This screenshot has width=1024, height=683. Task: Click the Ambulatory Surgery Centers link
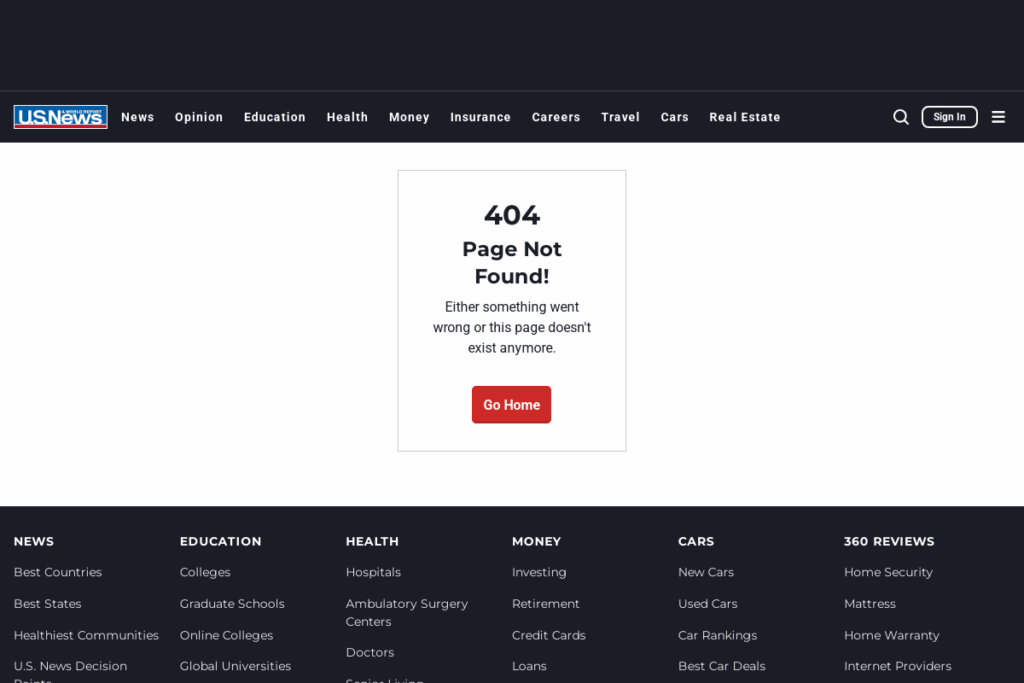406,612
